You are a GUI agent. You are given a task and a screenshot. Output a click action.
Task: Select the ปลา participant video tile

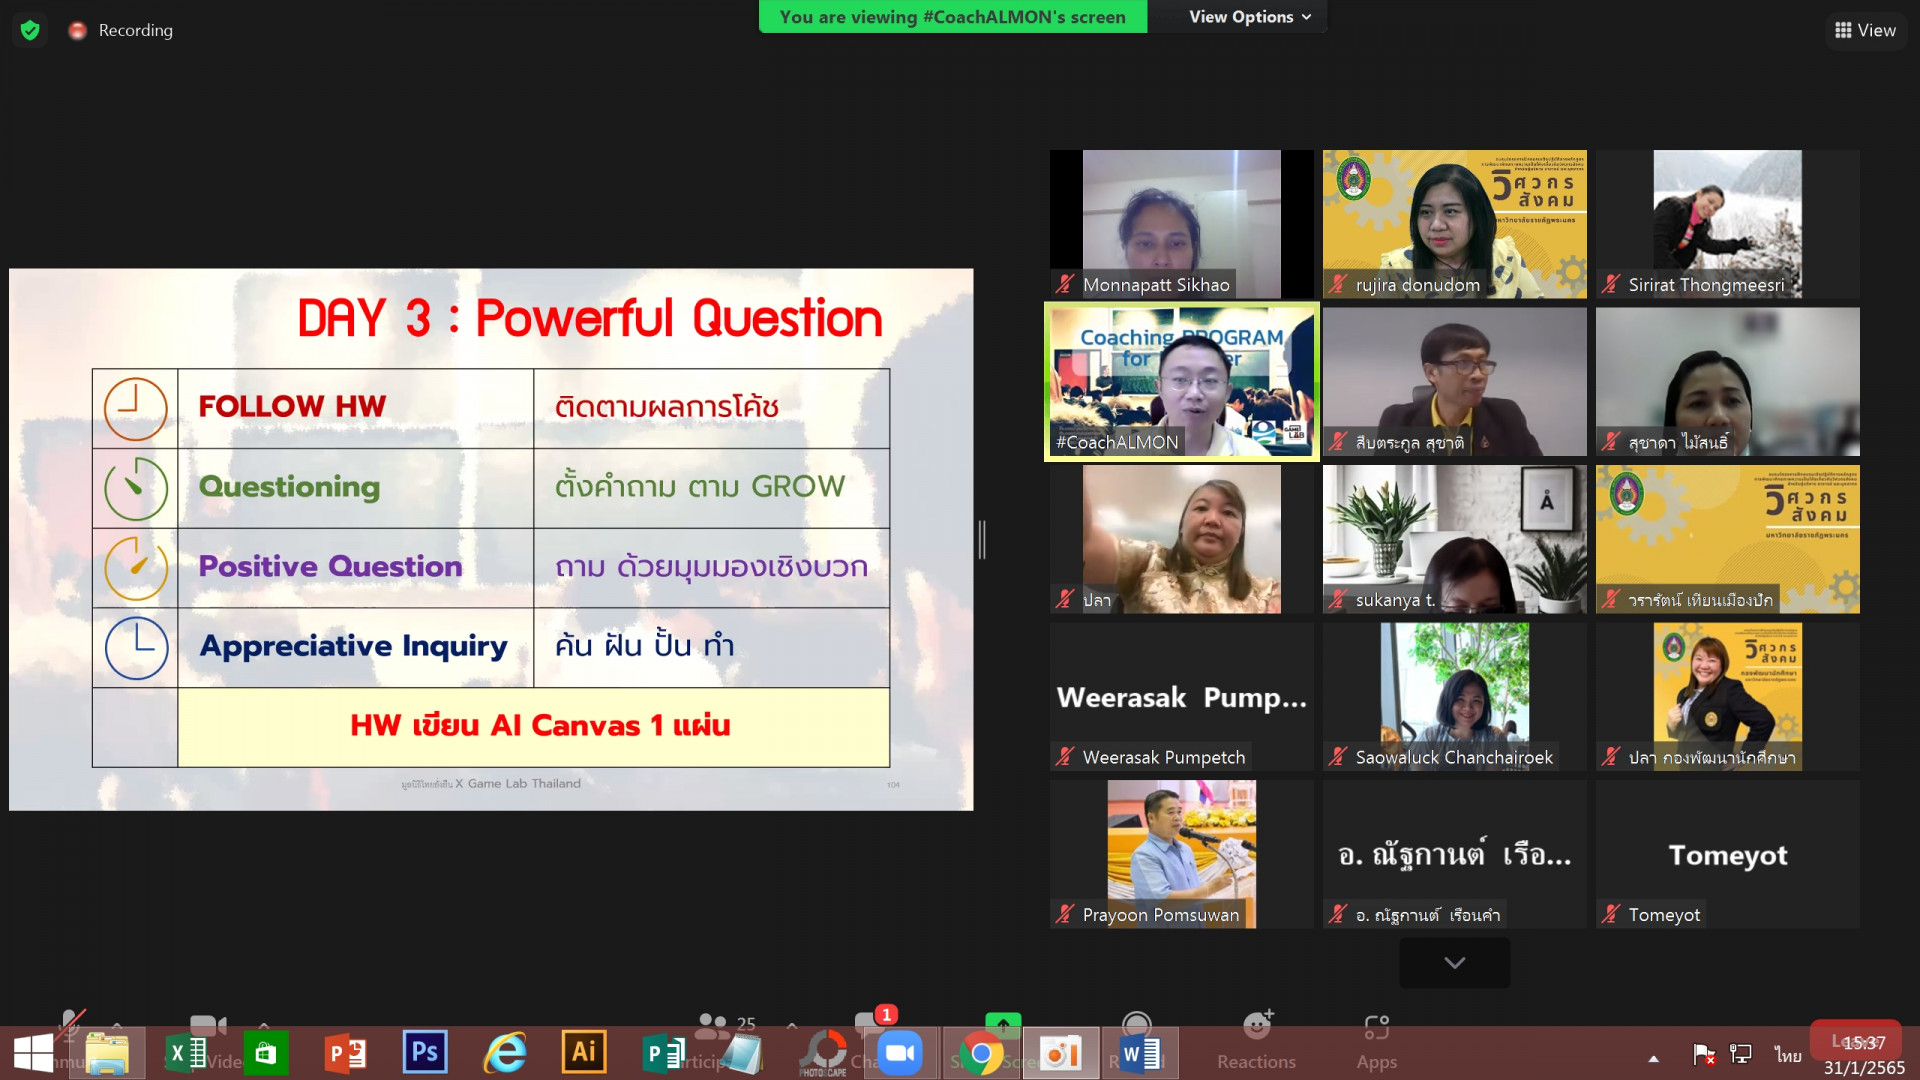1181,539
